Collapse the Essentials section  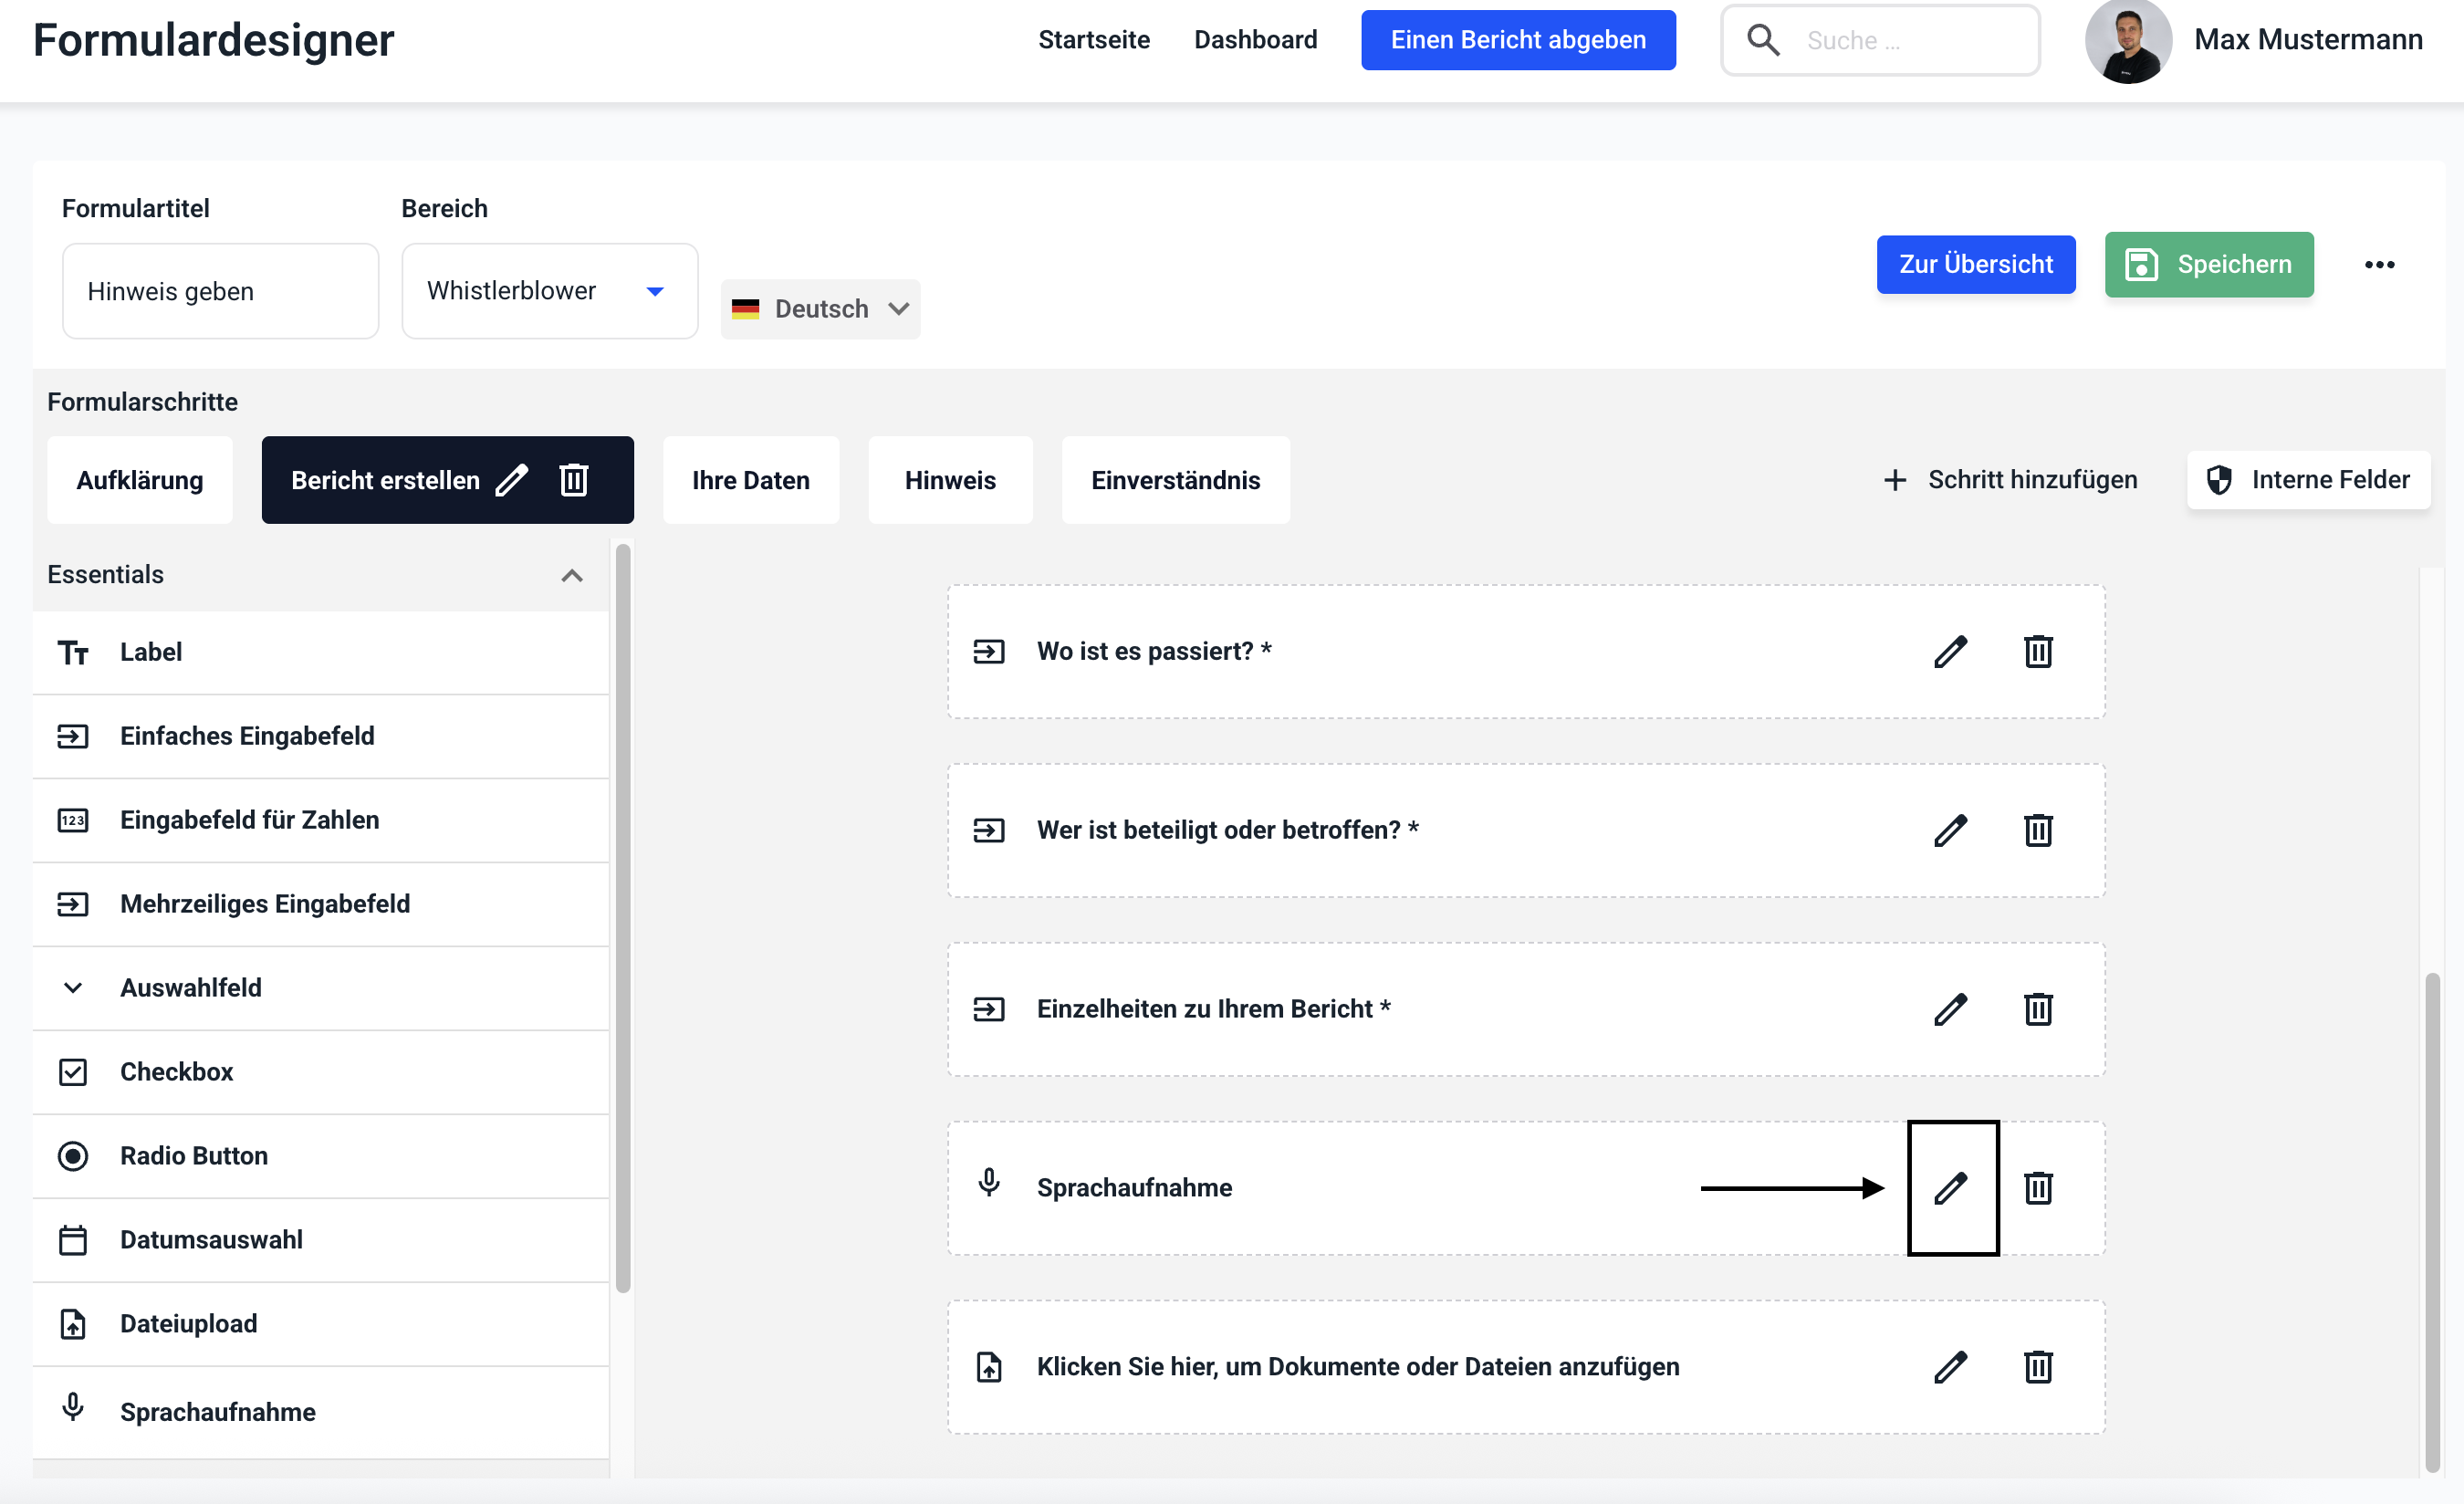point(571,575)
